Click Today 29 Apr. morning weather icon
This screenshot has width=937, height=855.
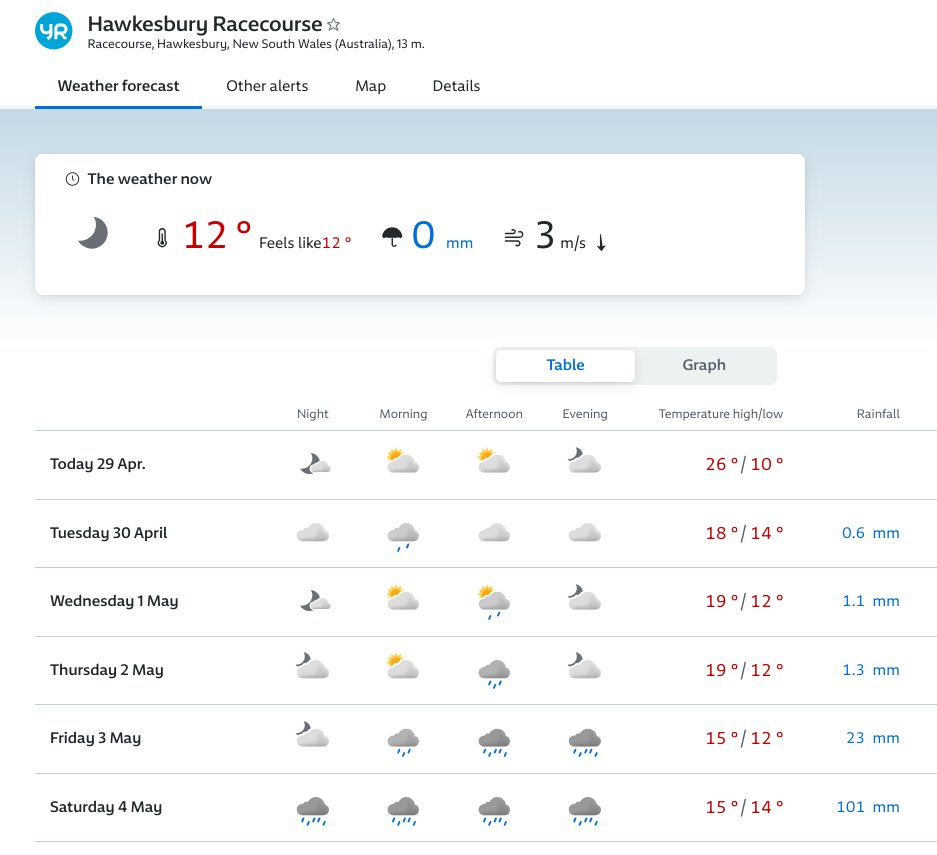(x=403, y=461)
